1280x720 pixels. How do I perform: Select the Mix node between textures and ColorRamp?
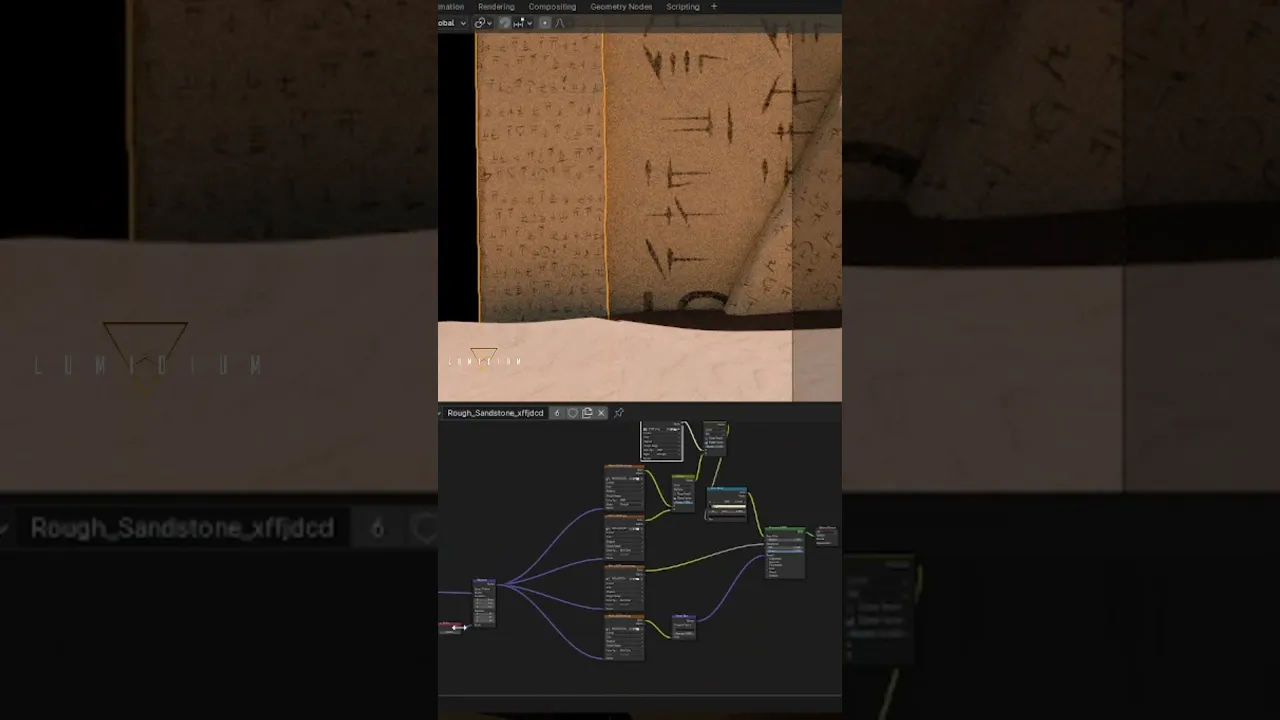683,493
